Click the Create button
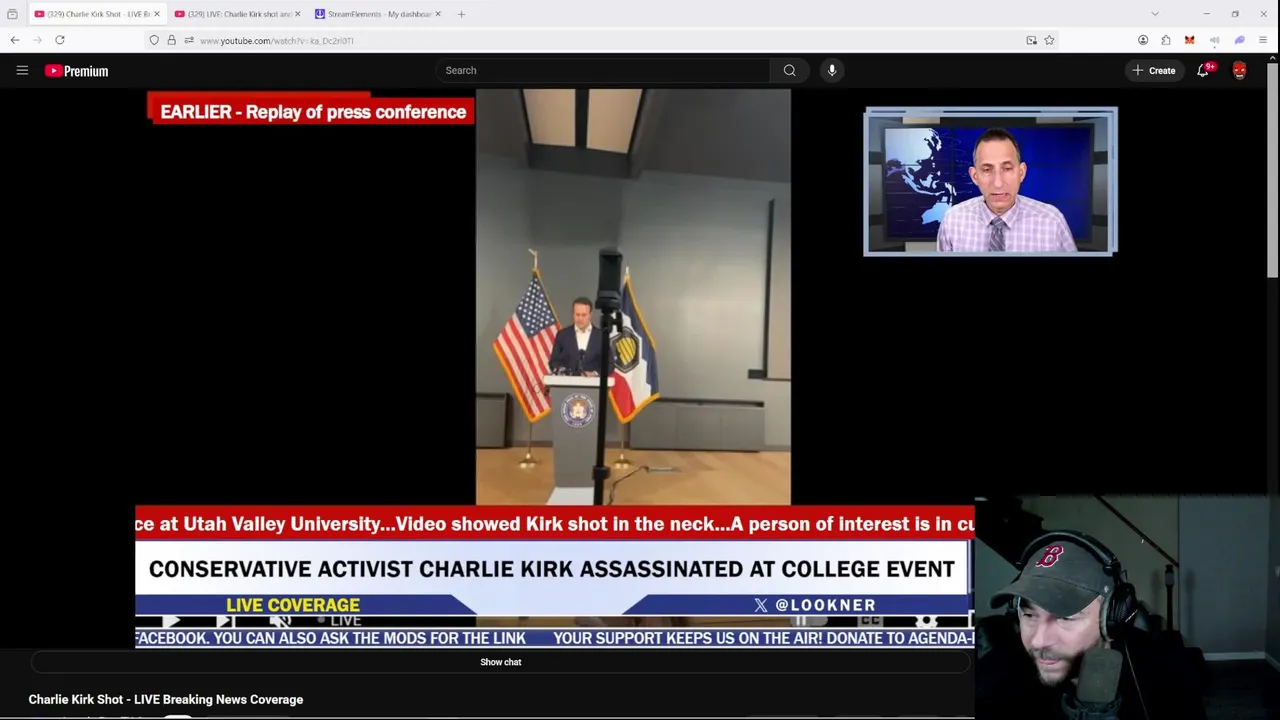 1153,70
